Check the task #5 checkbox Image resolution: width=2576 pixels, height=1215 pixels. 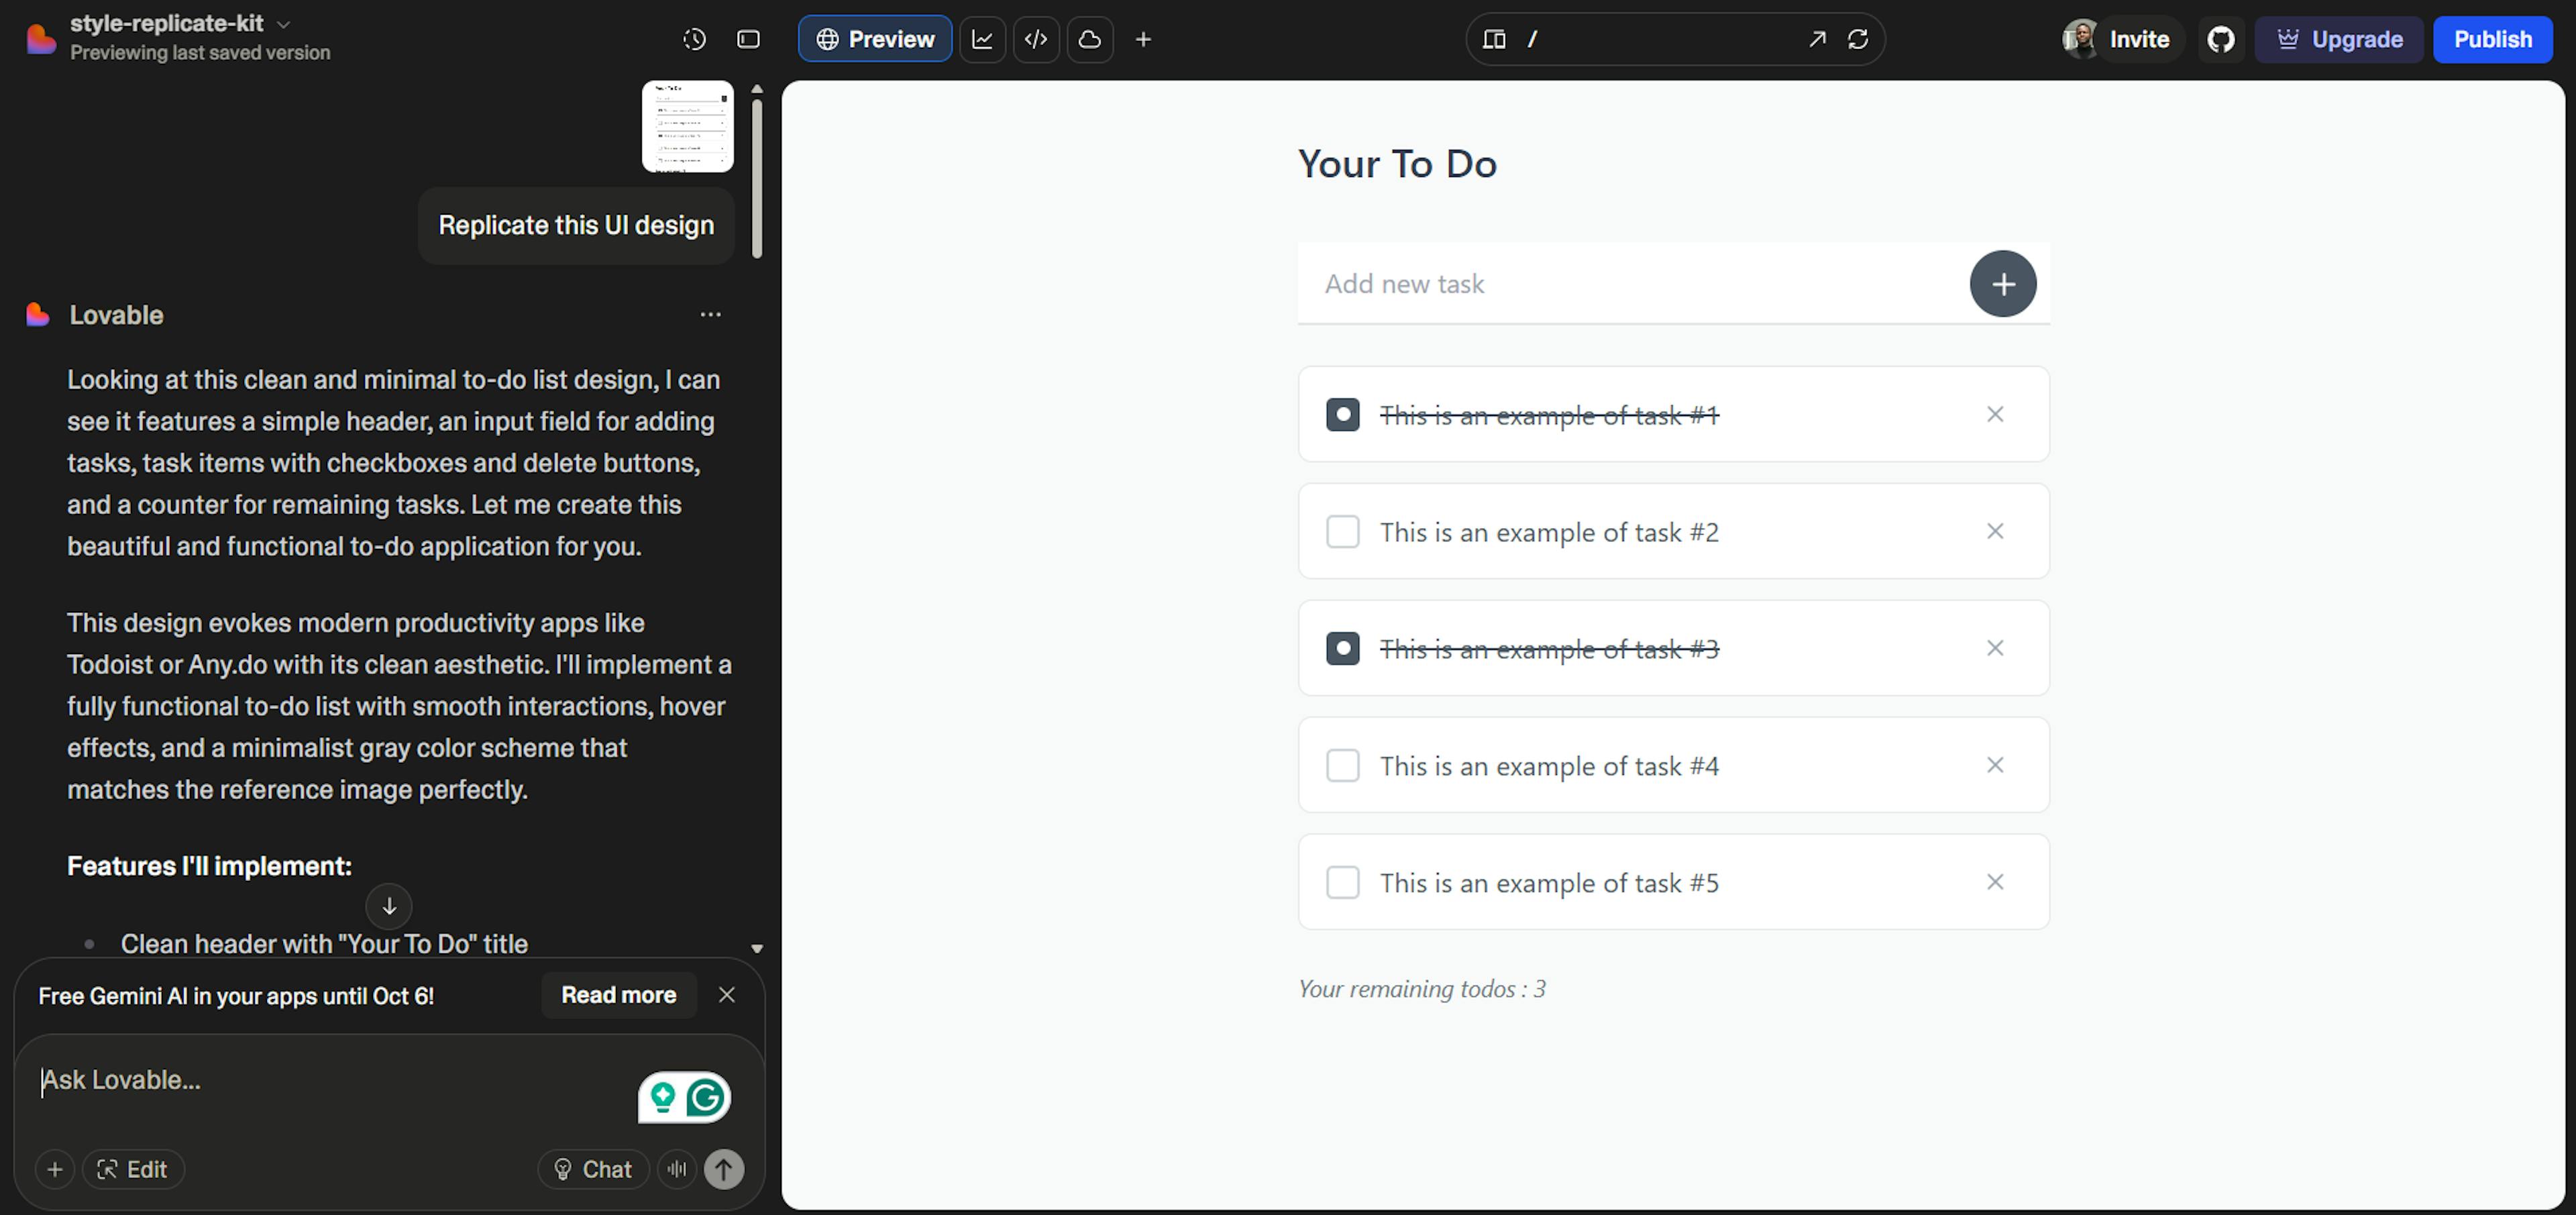coord(1342,882)
